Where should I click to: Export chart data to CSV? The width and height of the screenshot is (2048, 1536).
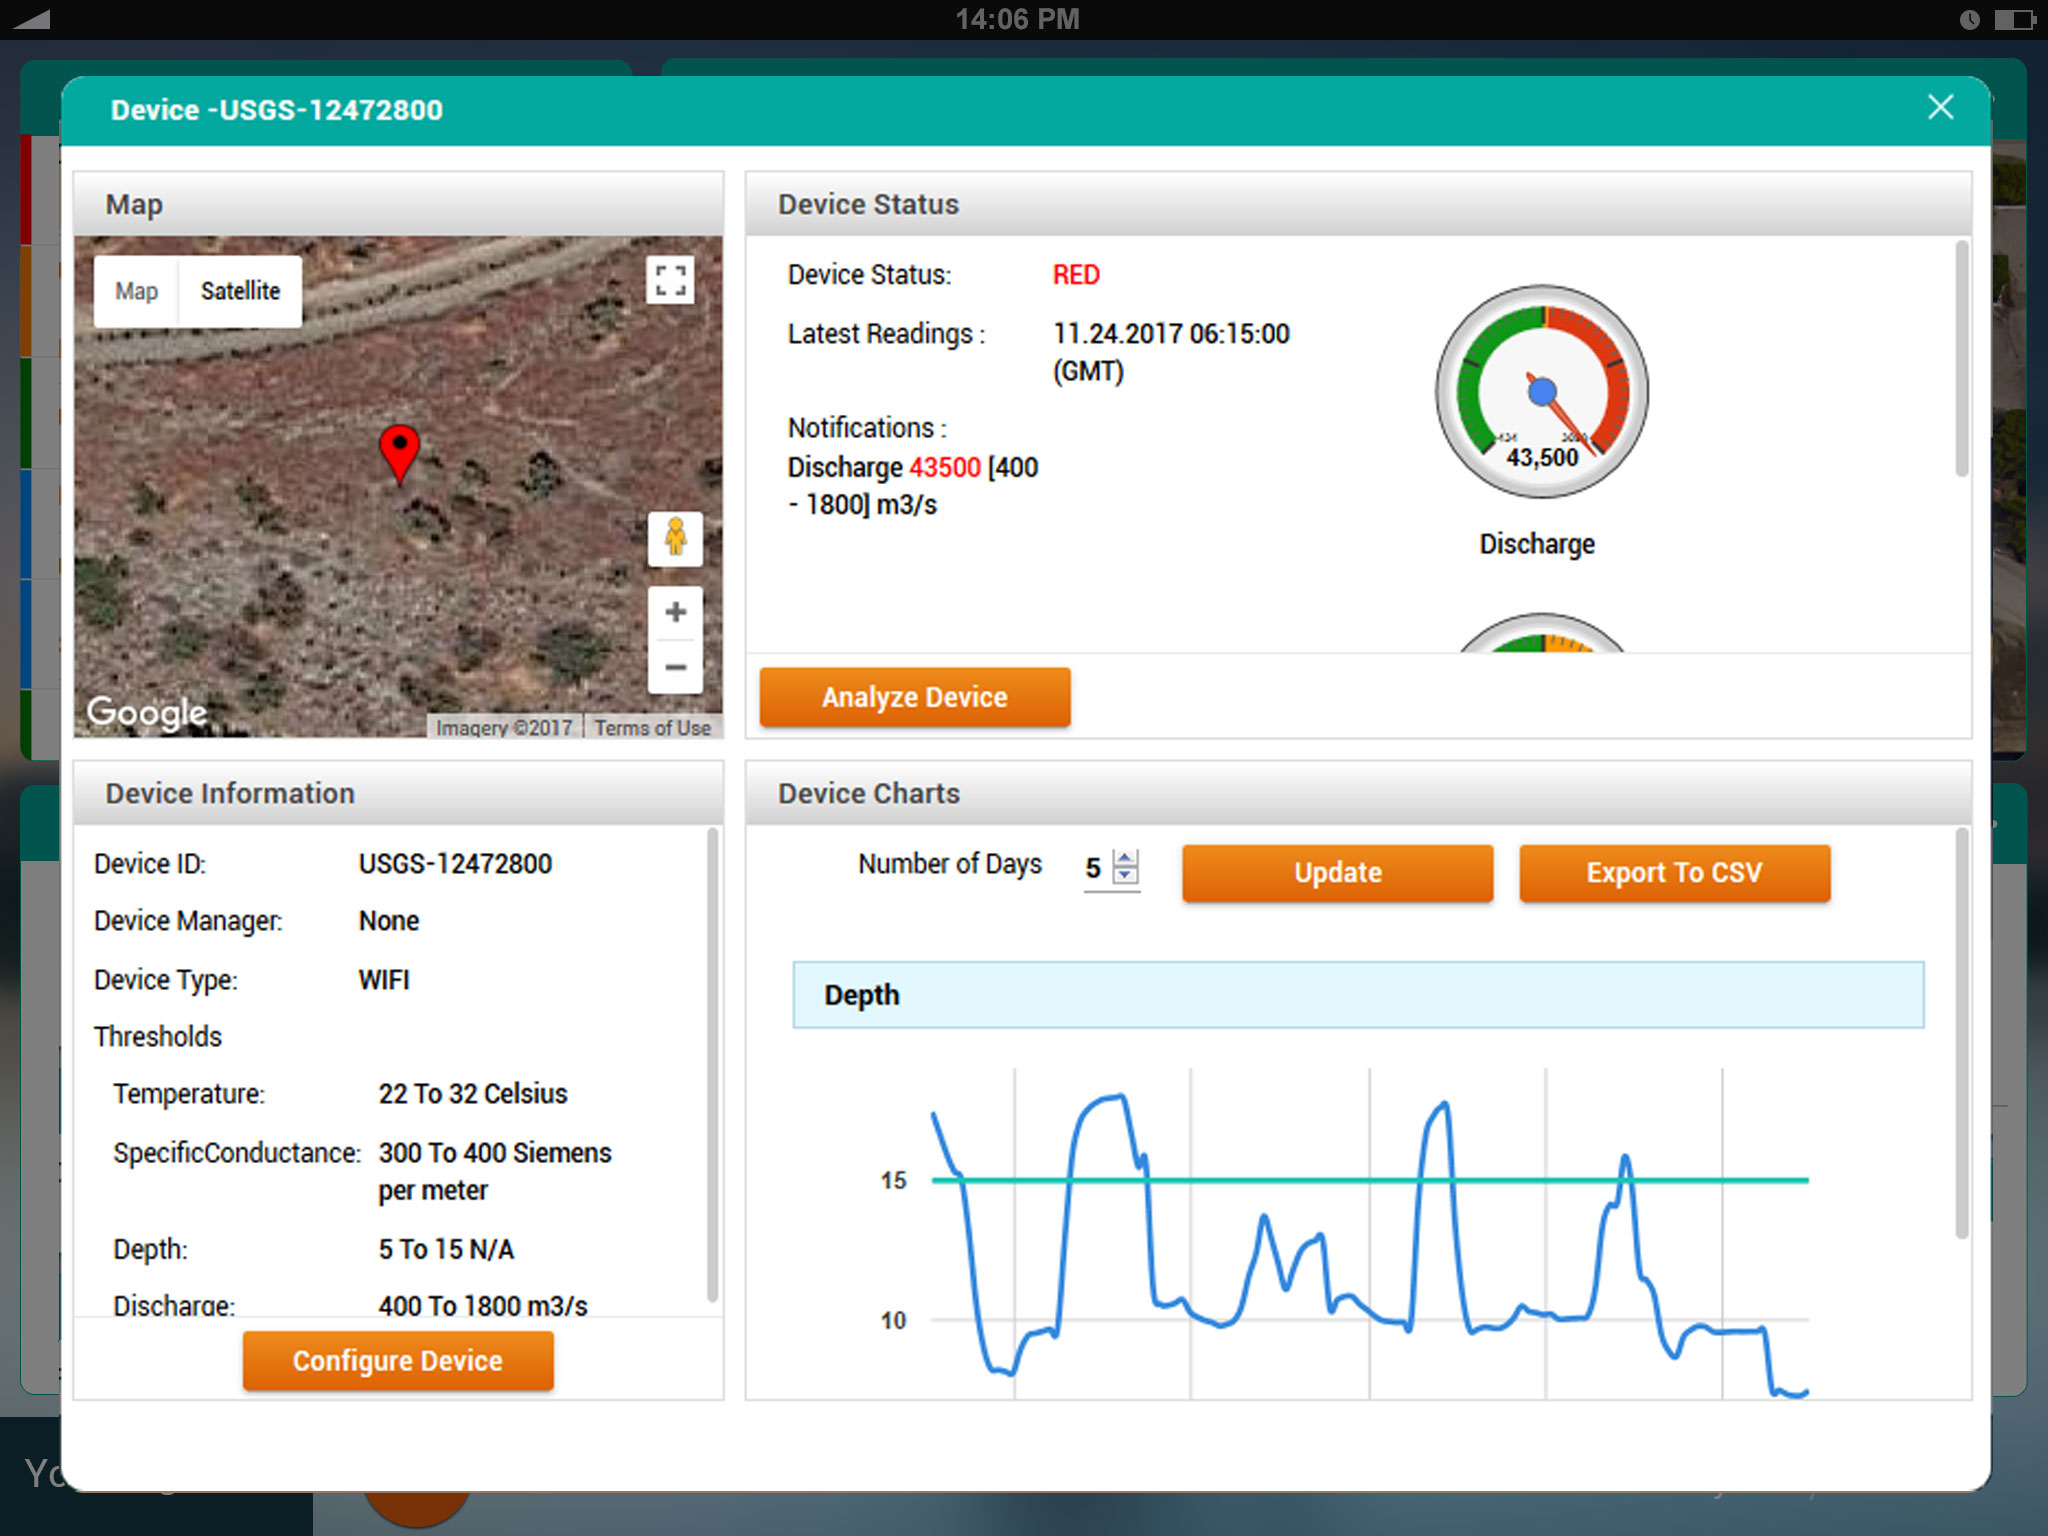pos(1674,873)
